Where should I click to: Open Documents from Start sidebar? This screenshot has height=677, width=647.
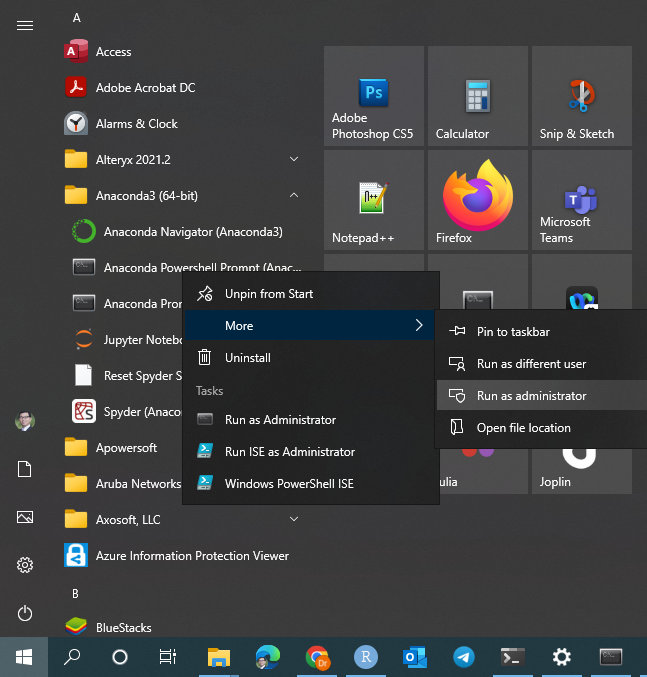[25, 469]
